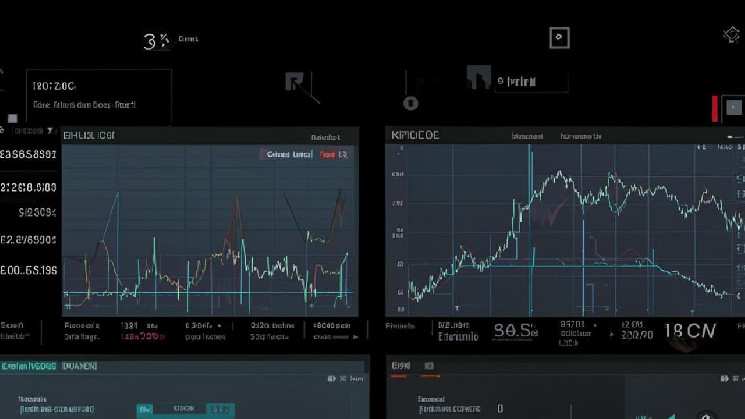
Task: Switch to the 'DUAXEN' tab
Action: coord(80,366)
